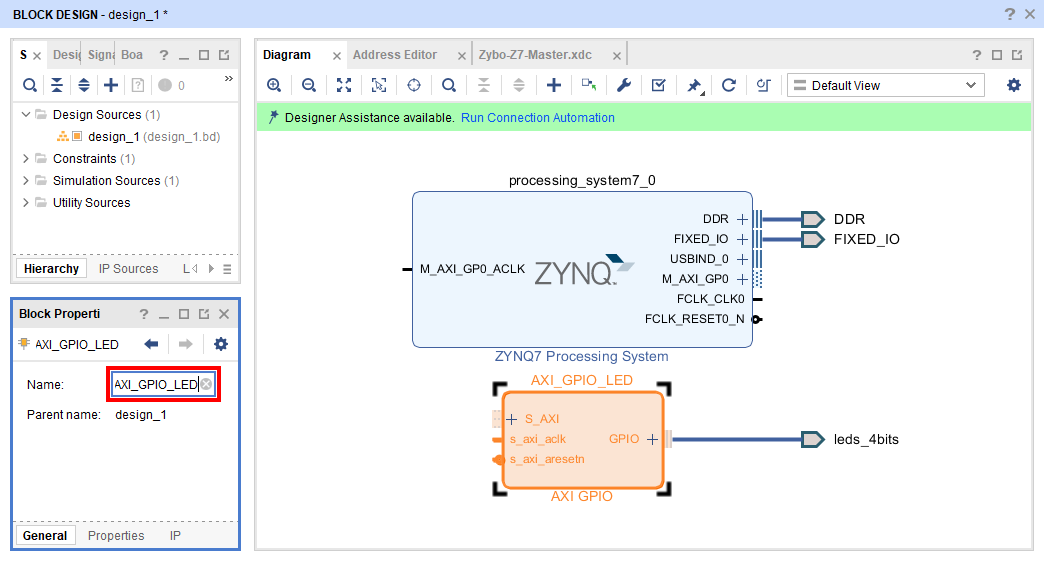Clear the Name field with the x icon
The height and width of the screenshot is (561, 1044).
(206, 384)
